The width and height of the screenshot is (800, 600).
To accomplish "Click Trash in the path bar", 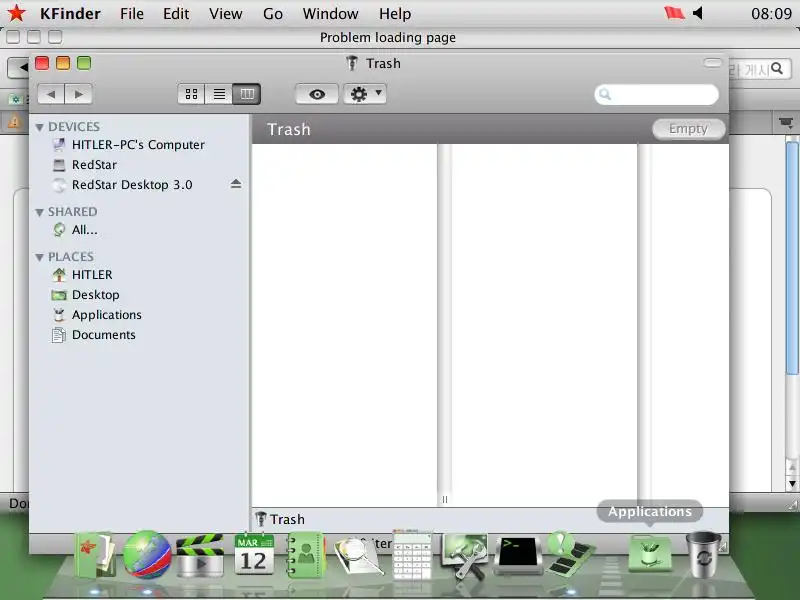I will (280, 519).
